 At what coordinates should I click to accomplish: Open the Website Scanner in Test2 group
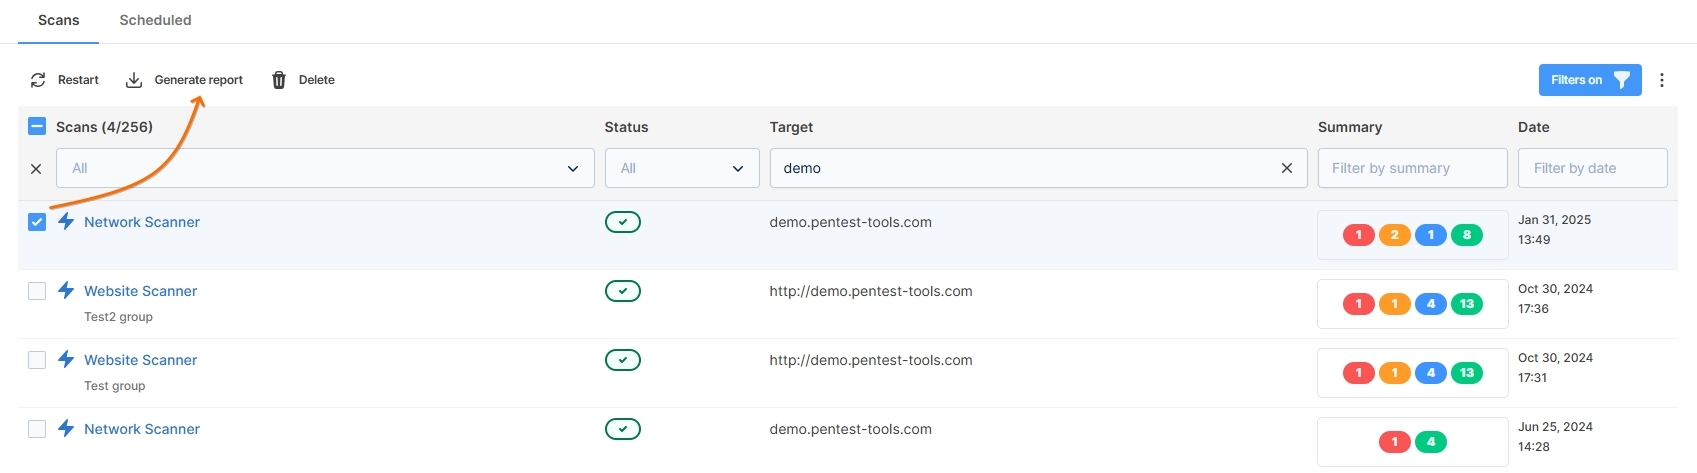(141, 291)
